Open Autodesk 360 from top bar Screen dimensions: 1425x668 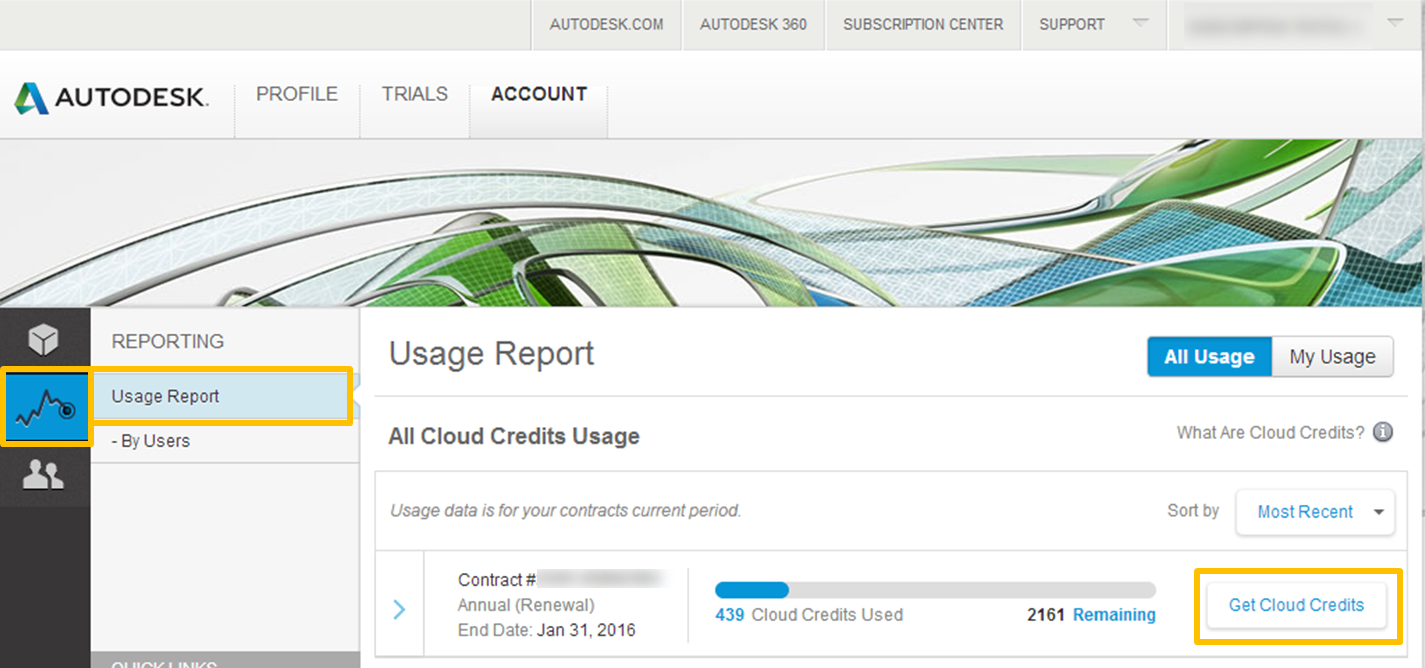tap(753, 24)
